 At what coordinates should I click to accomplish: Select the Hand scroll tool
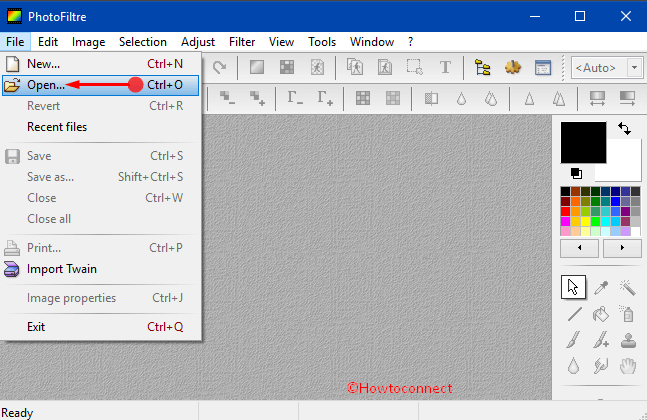click(x=628, y=366)
